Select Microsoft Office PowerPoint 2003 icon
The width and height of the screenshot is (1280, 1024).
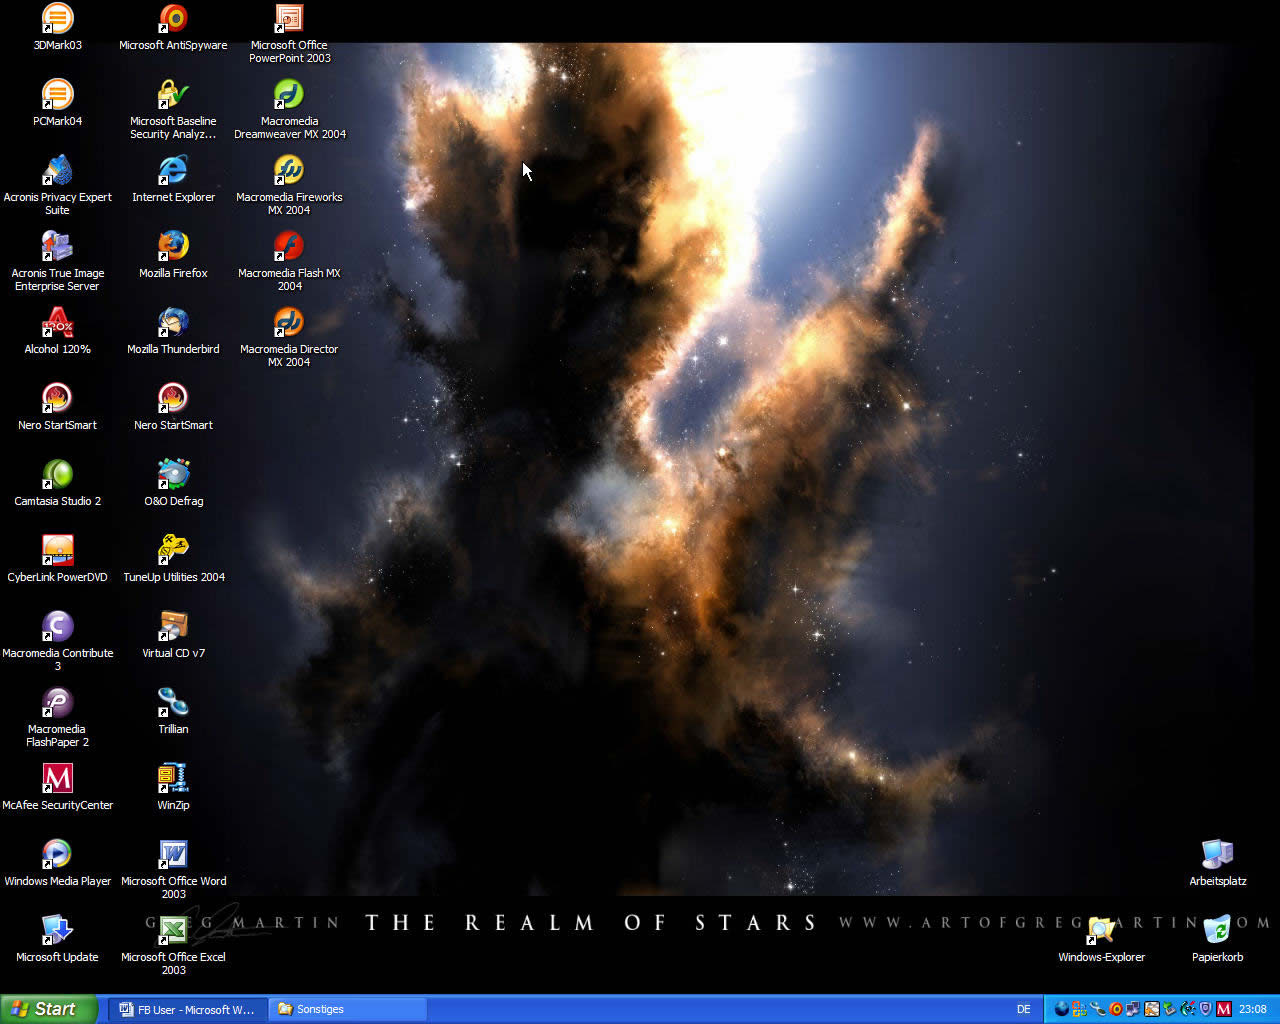[289, 33]
